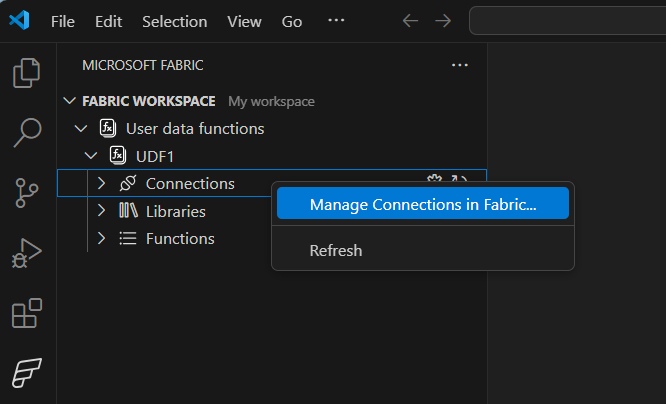Click the VS Code logo icon

(x=19, y=21)
